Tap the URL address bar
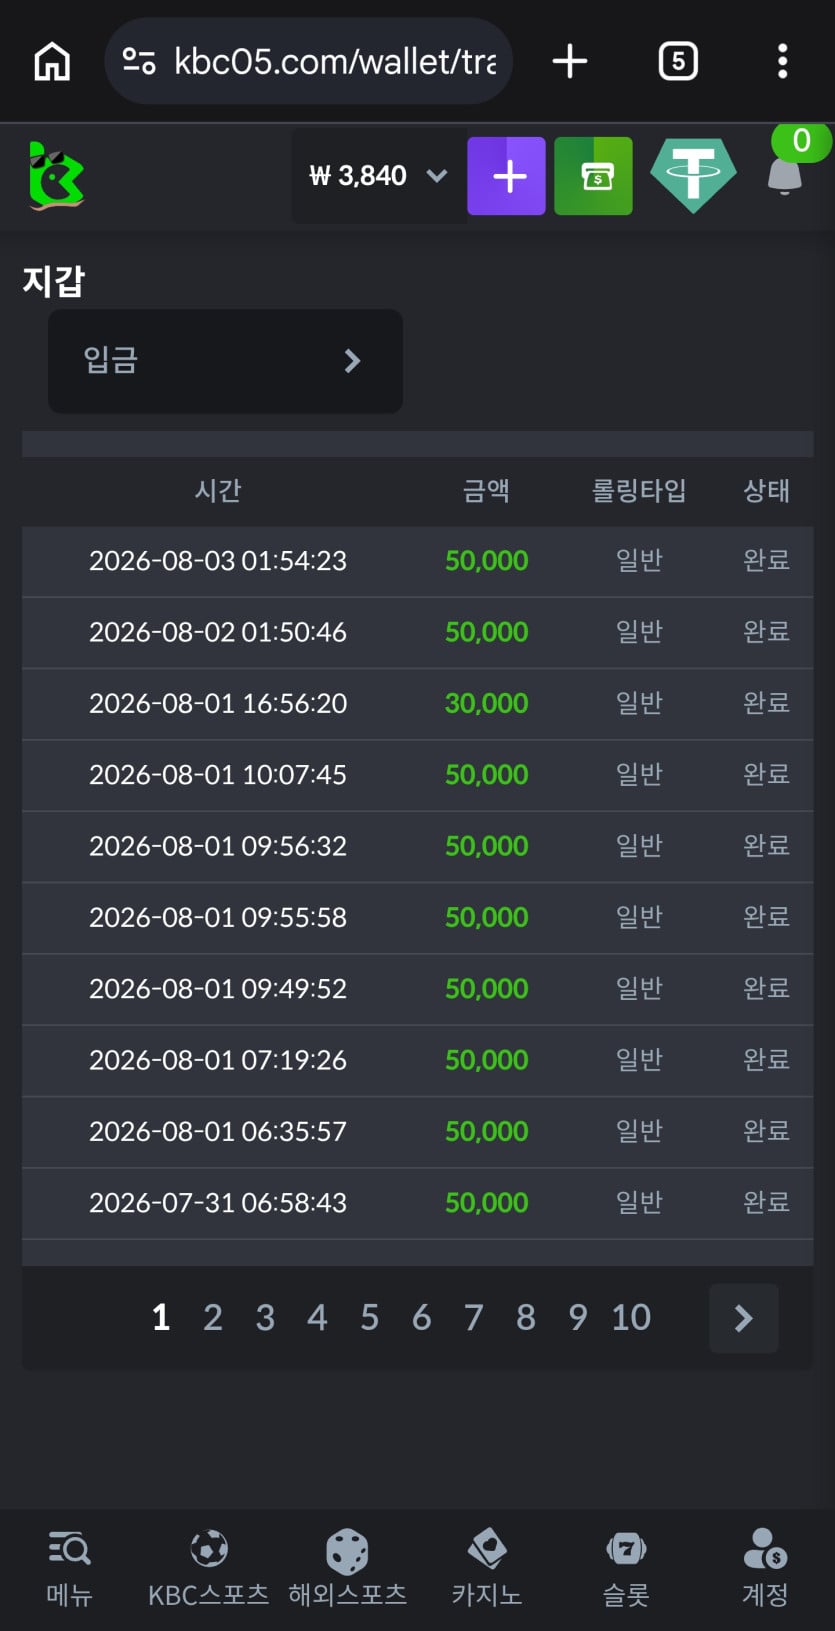 click(308, 61)
